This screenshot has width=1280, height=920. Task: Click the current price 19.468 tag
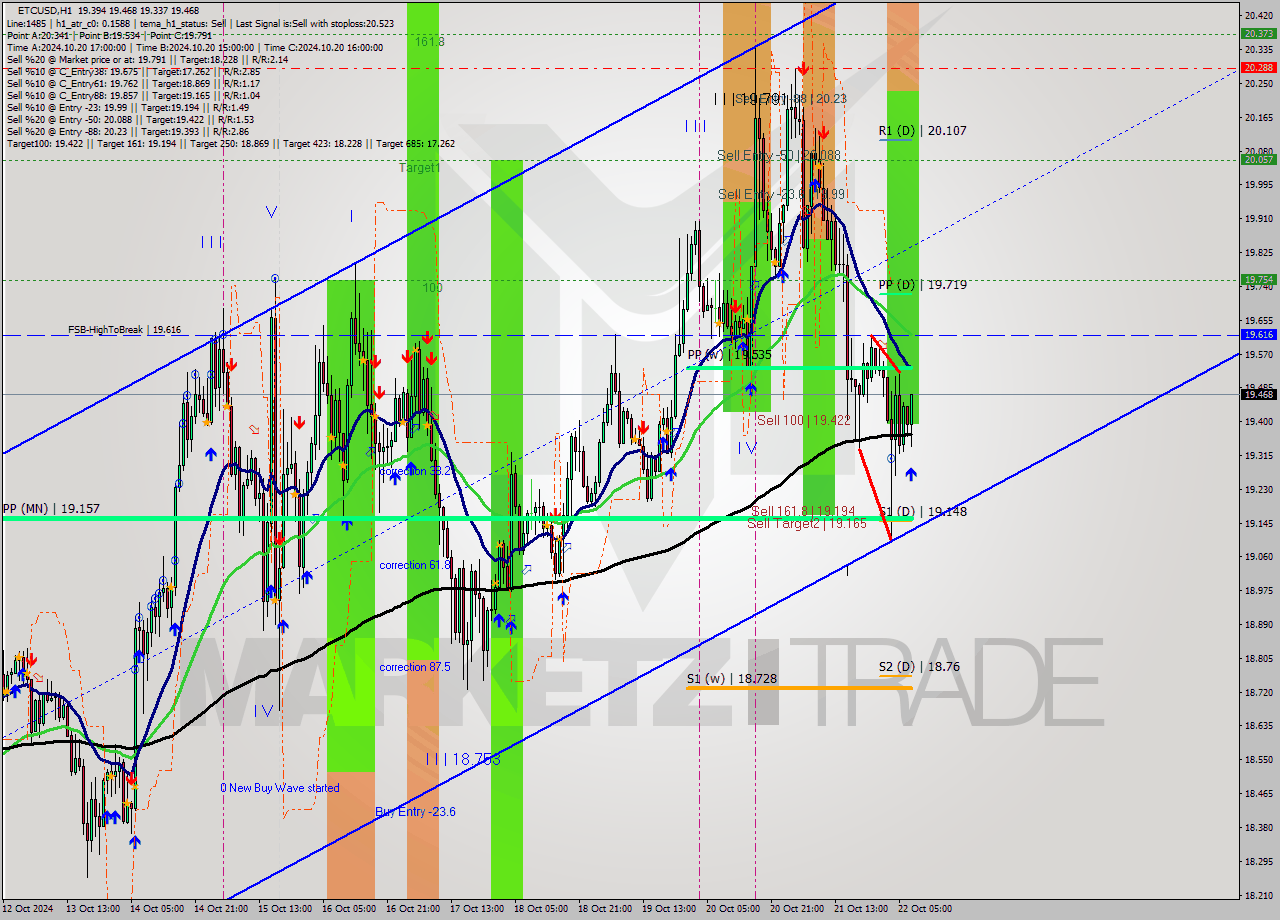pyautogui.click(x=1258, y=395)
